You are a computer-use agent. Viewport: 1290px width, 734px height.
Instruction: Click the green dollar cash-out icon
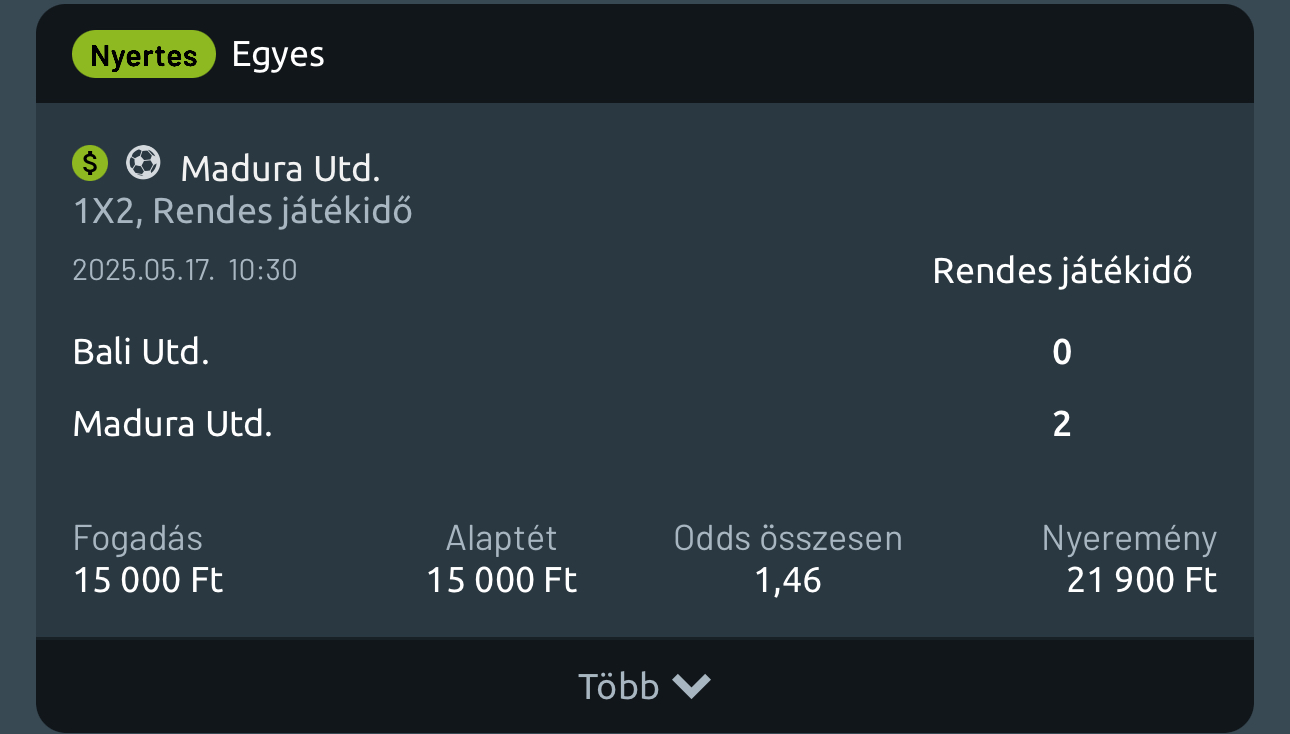coord(90,162)
